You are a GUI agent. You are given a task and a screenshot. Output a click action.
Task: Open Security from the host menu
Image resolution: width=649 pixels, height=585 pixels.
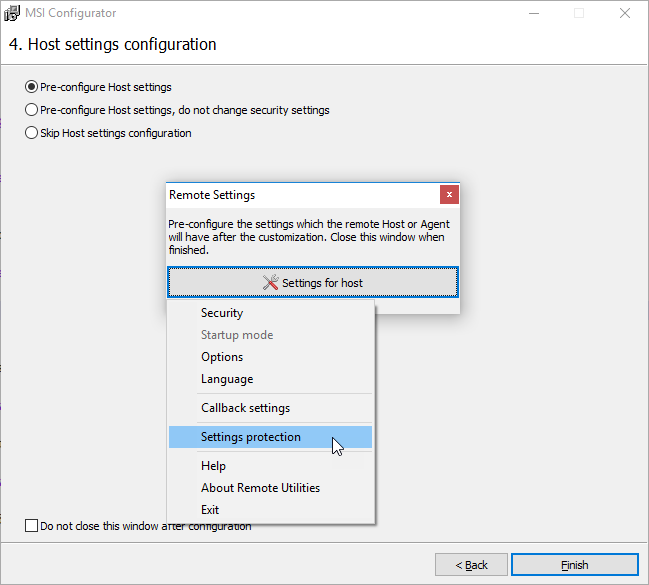tap(222, 313)
